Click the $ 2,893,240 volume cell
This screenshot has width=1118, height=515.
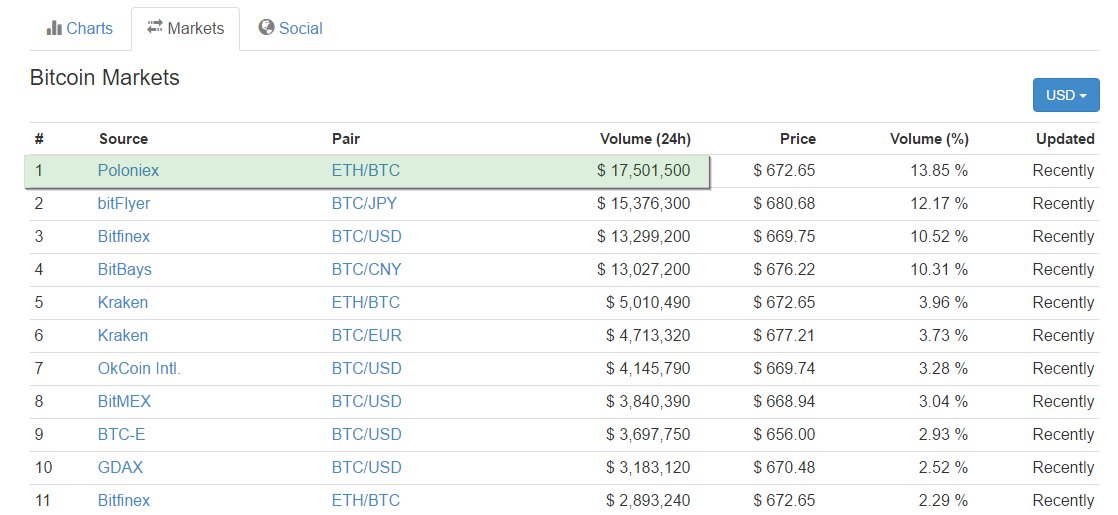click(648, 500)
